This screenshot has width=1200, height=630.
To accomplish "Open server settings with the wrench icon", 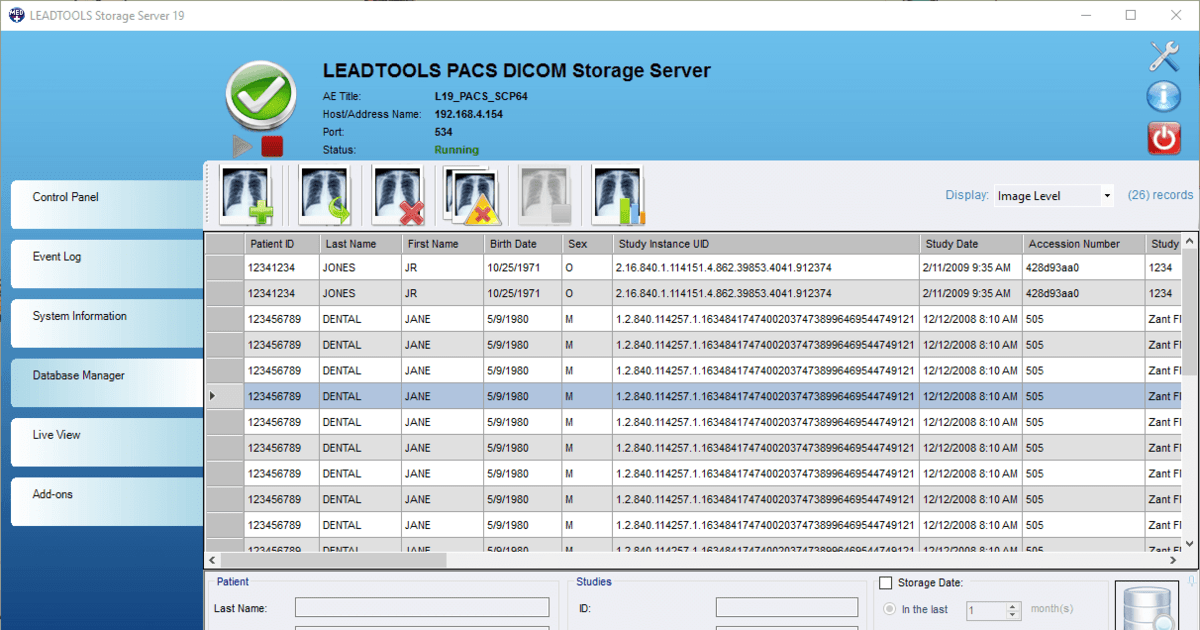I will pyautogui.click(x=1163, y=56).
